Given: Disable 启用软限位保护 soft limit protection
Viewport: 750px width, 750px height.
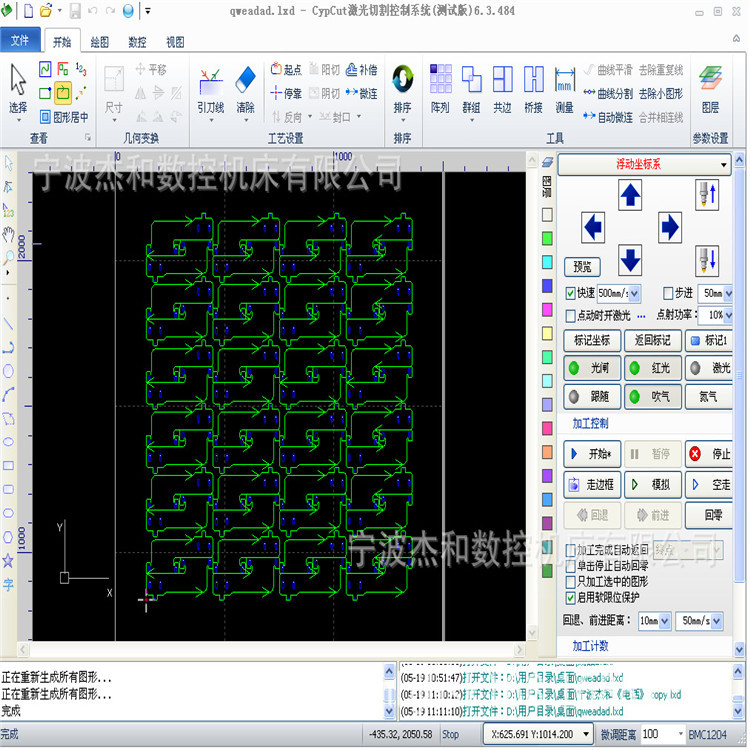Looking at the screenshot, I should [x=571, y=597].
